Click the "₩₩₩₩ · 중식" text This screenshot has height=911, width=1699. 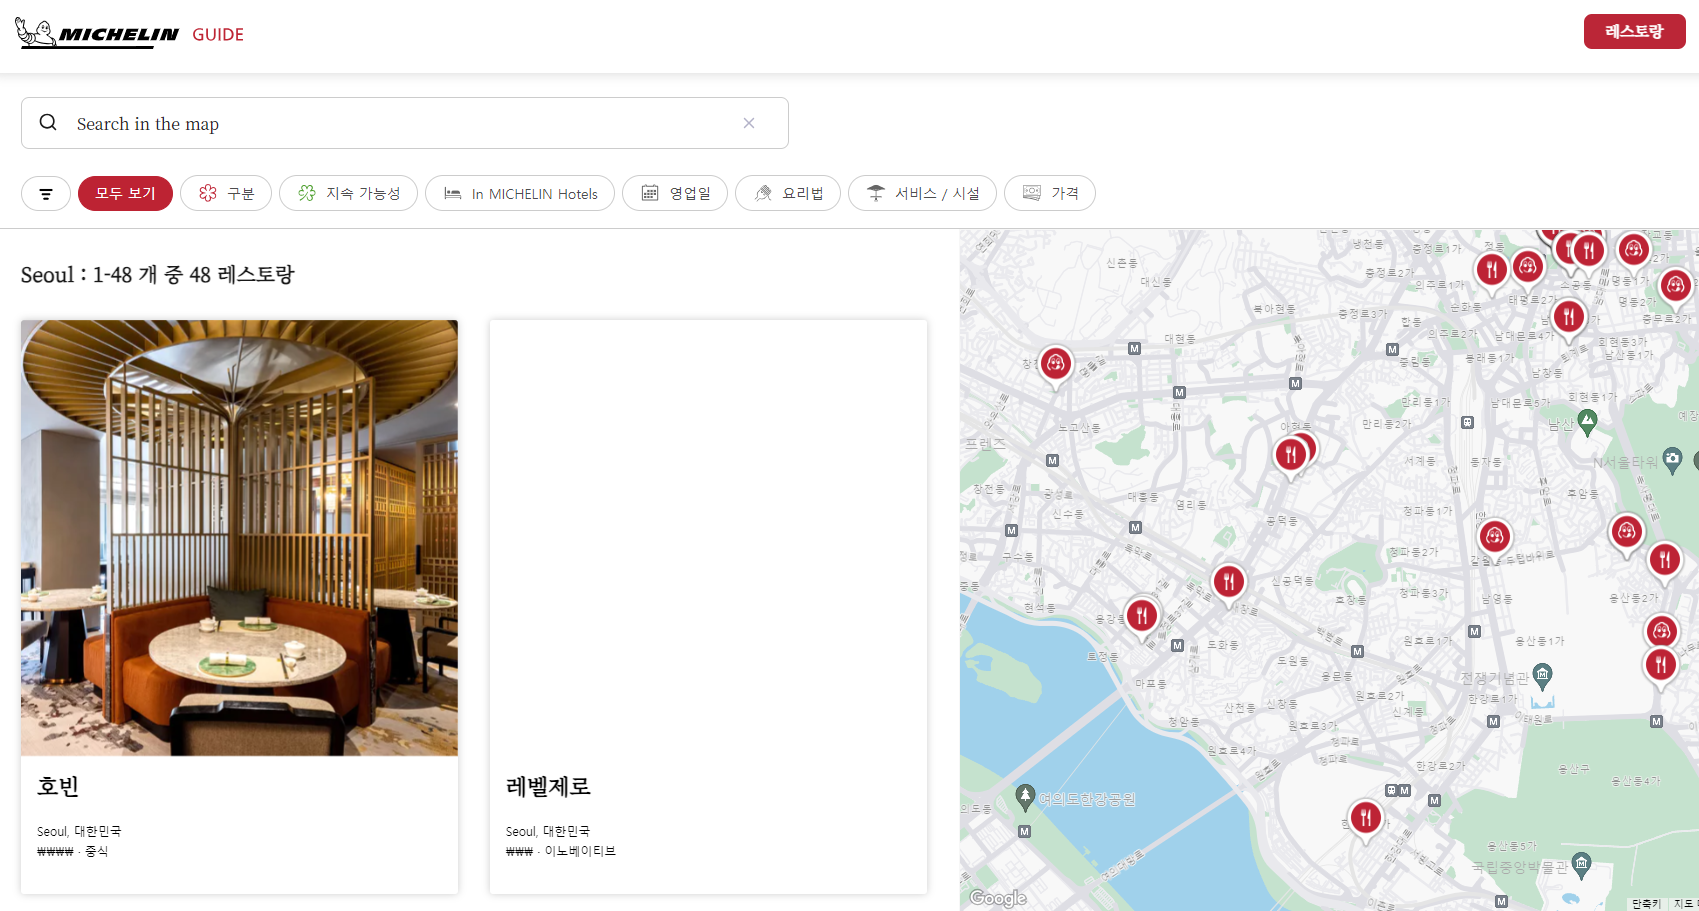[x=72, y=851]
